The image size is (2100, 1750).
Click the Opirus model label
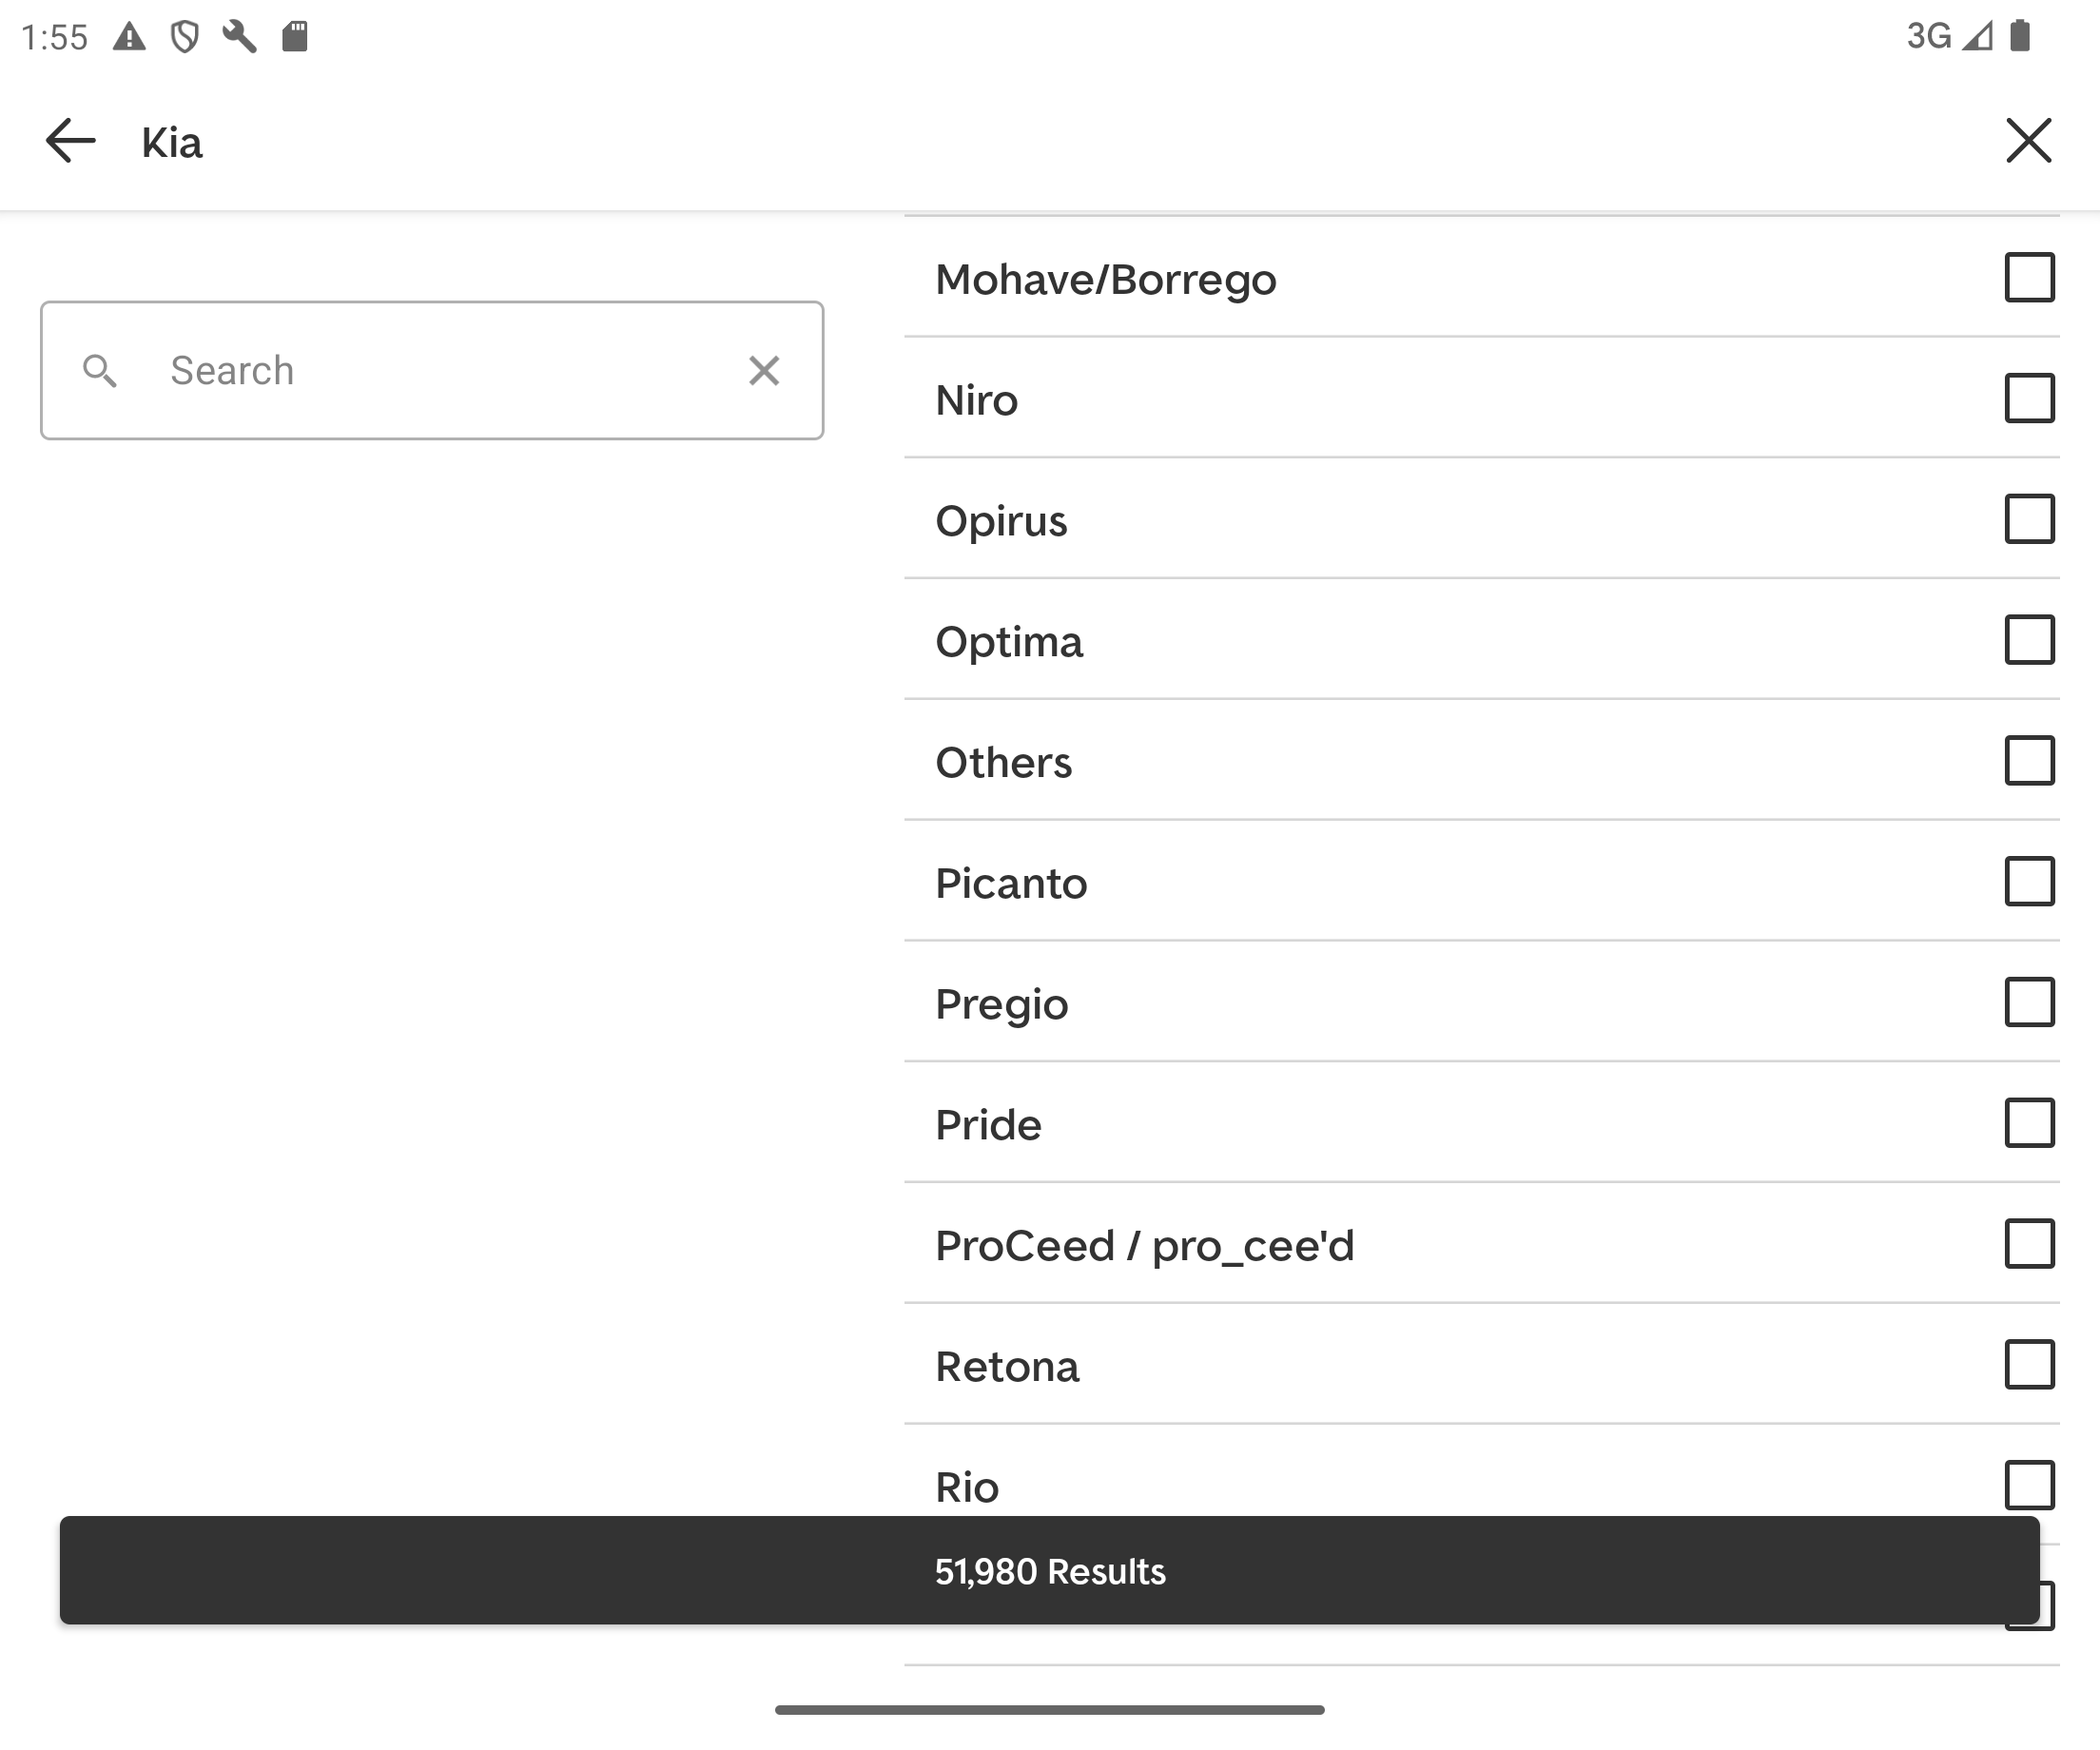(1001, 521)
